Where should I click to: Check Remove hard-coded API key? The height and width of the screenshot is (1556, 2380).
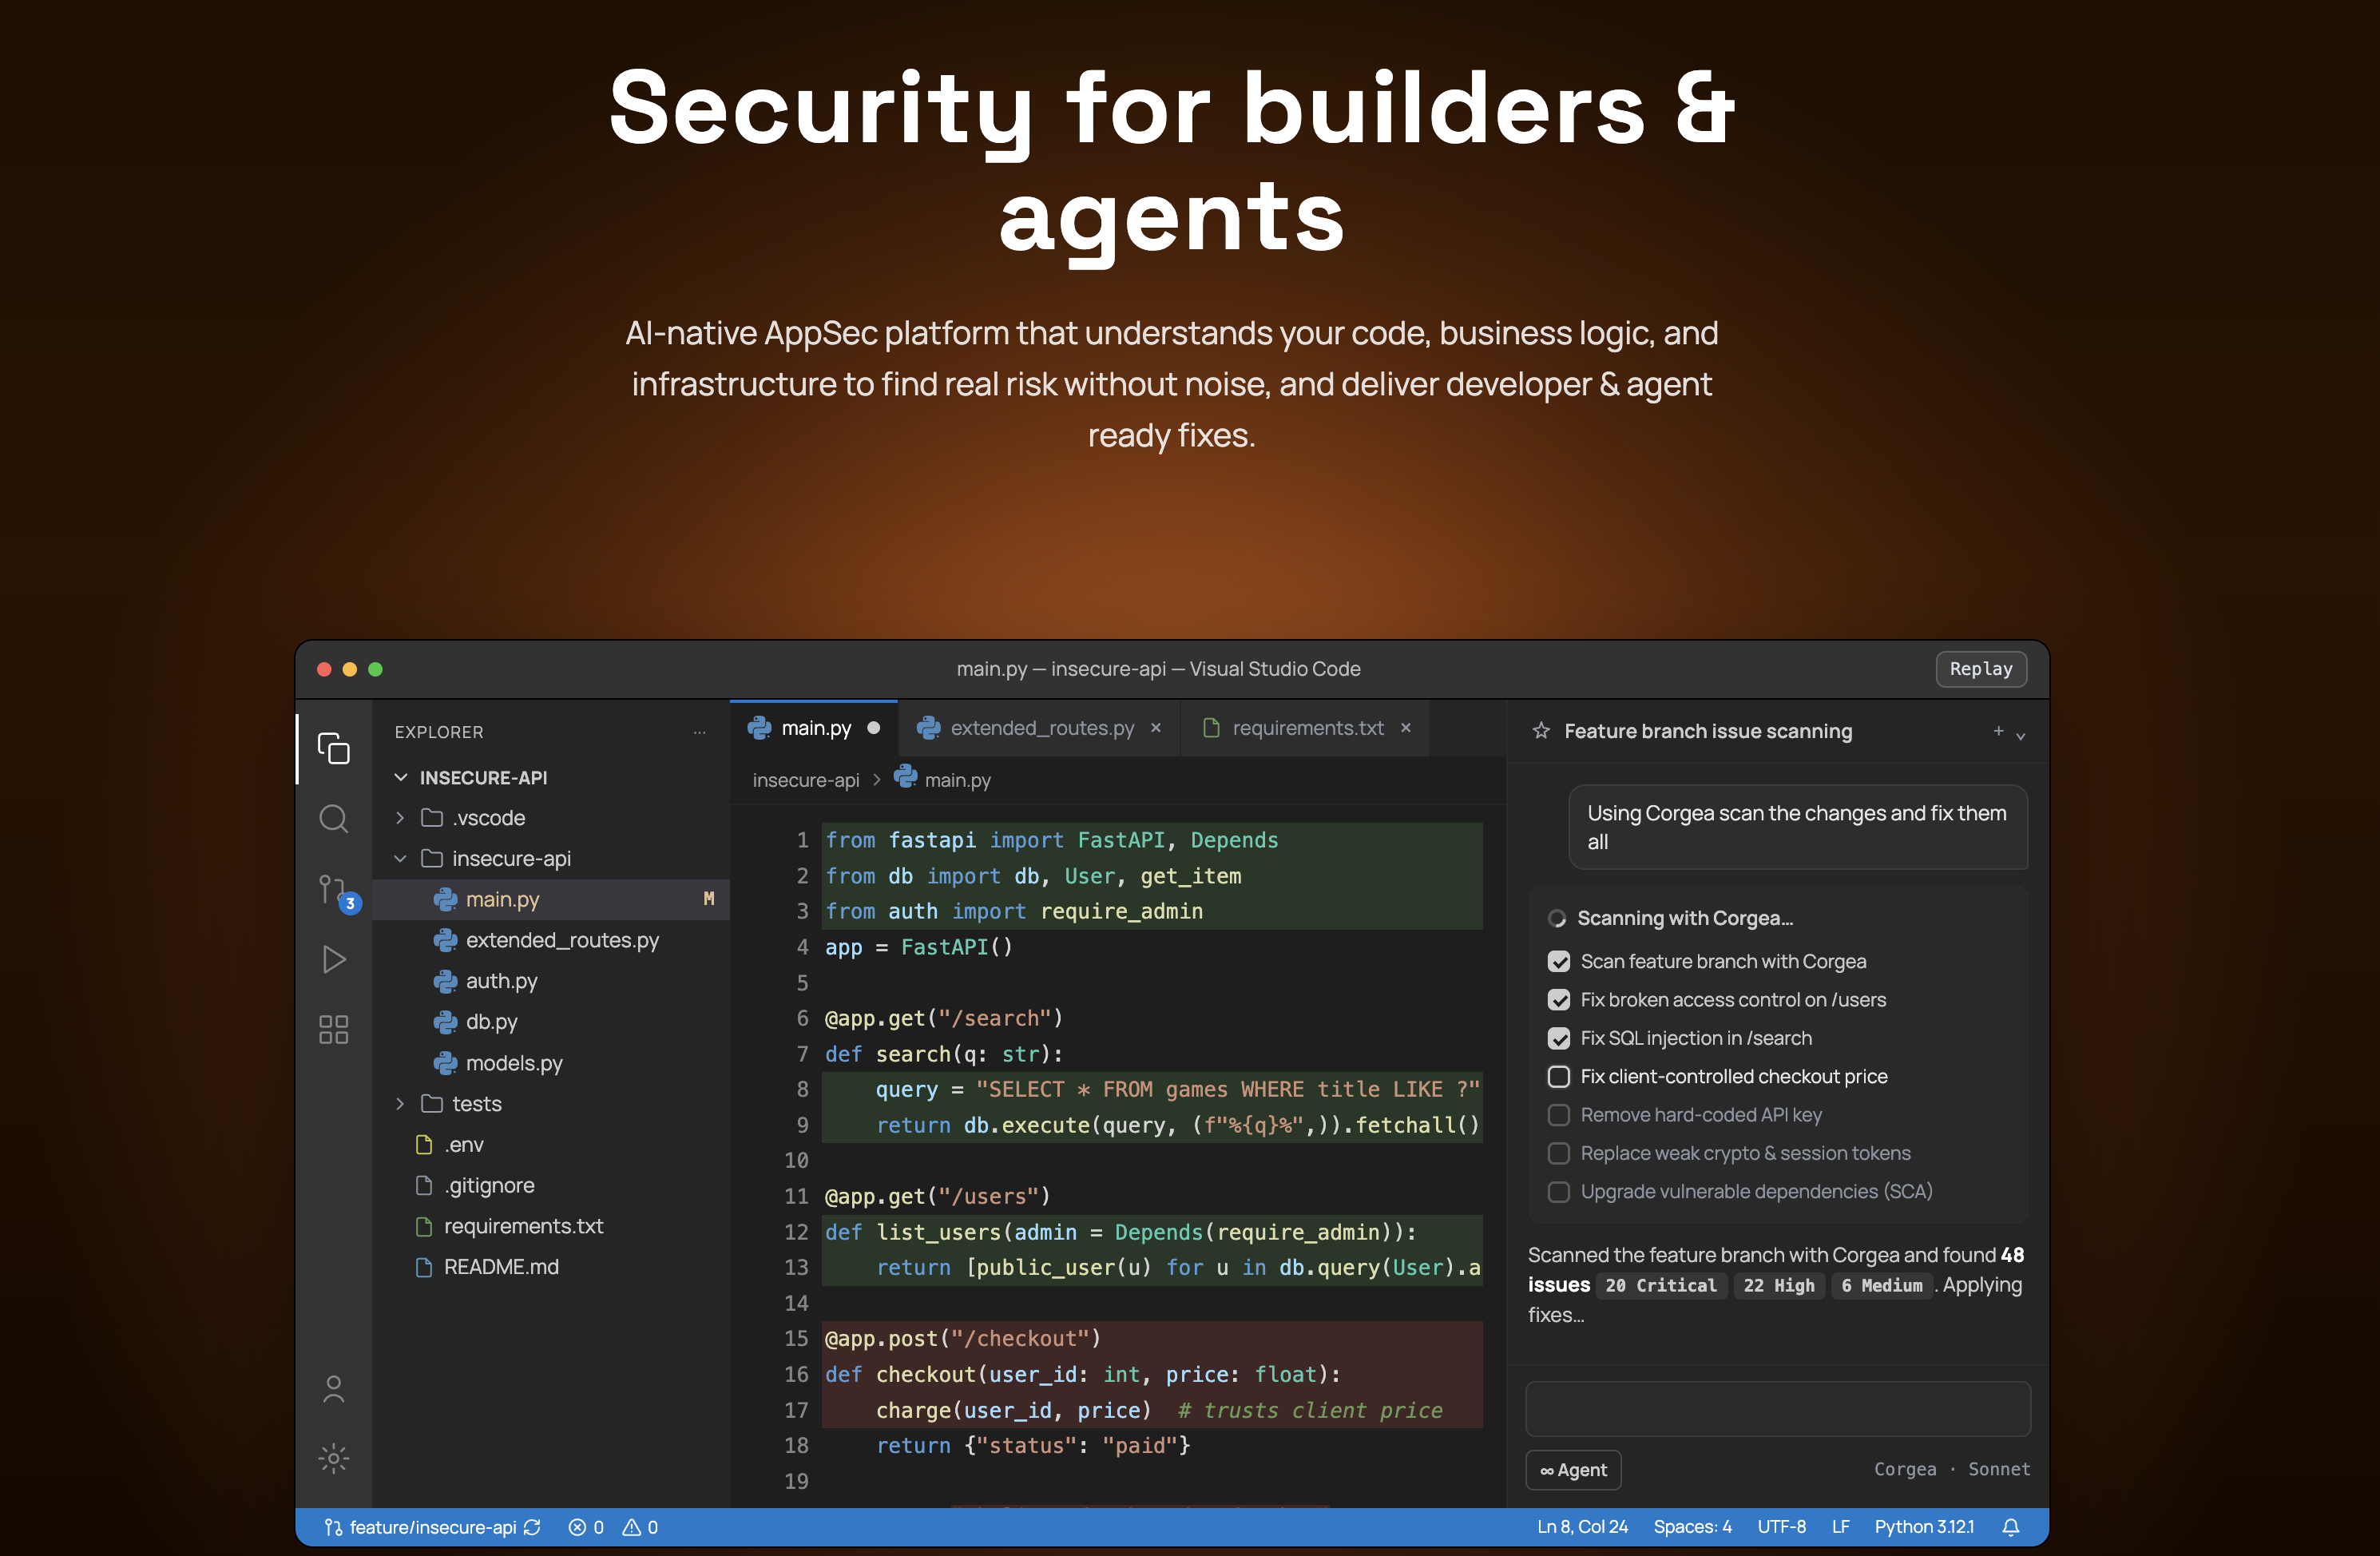(x=1558, y=1114)
